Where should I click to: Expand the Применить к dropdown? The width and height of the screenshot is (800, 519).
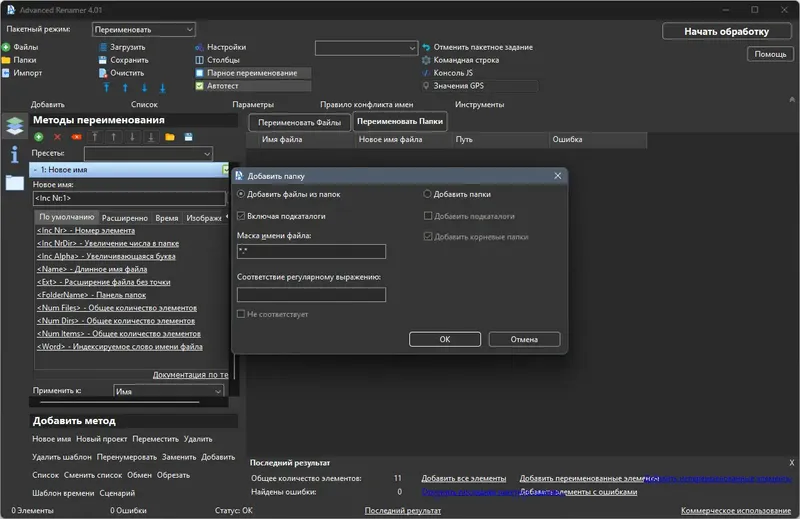[168, 391]
